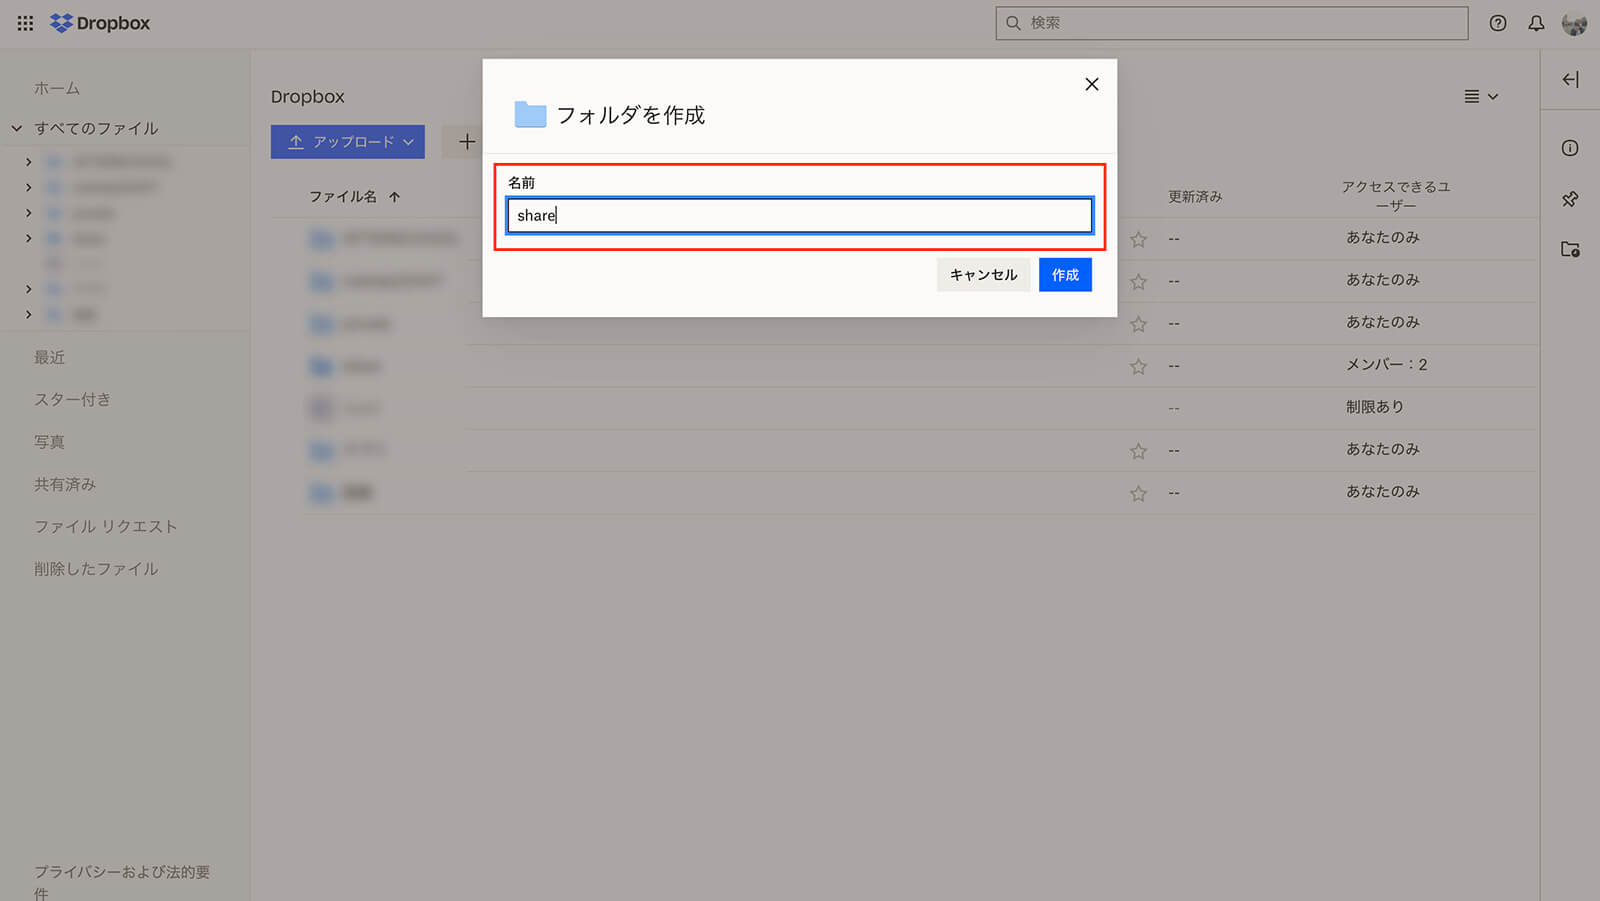Click the folder icon in the dialog title
The image size is (1600, 901).
pos(530,115)
